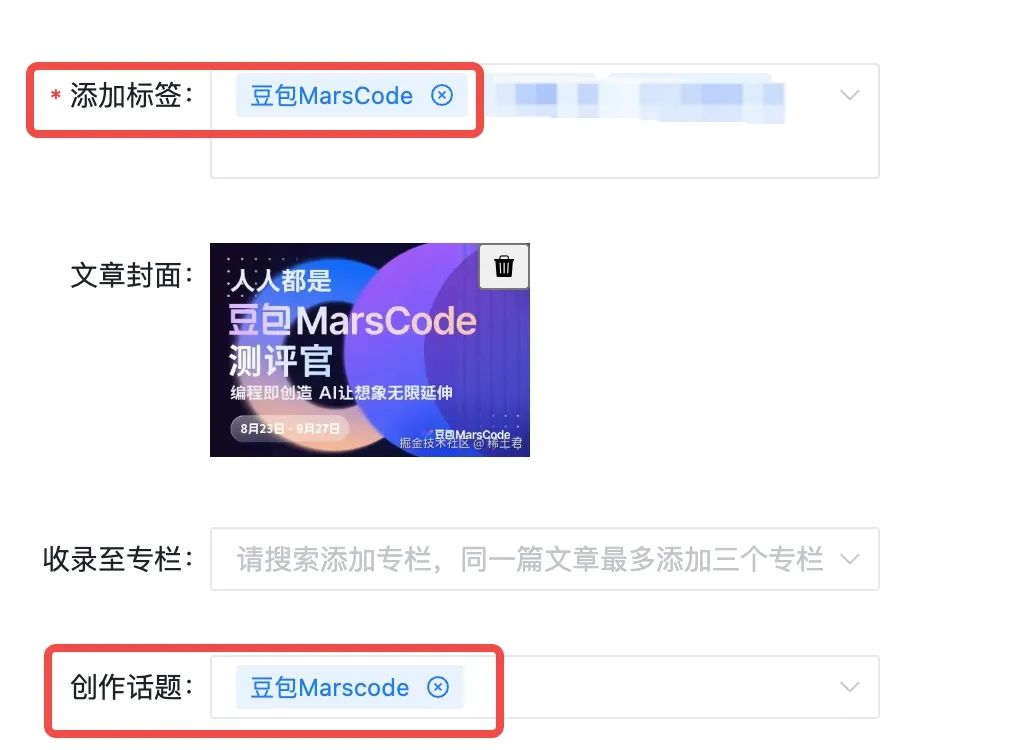Screen dimensions: 1012x750
Task: Click the first blurred tag after 豆包MarsCode
Action: coord(547,97)
